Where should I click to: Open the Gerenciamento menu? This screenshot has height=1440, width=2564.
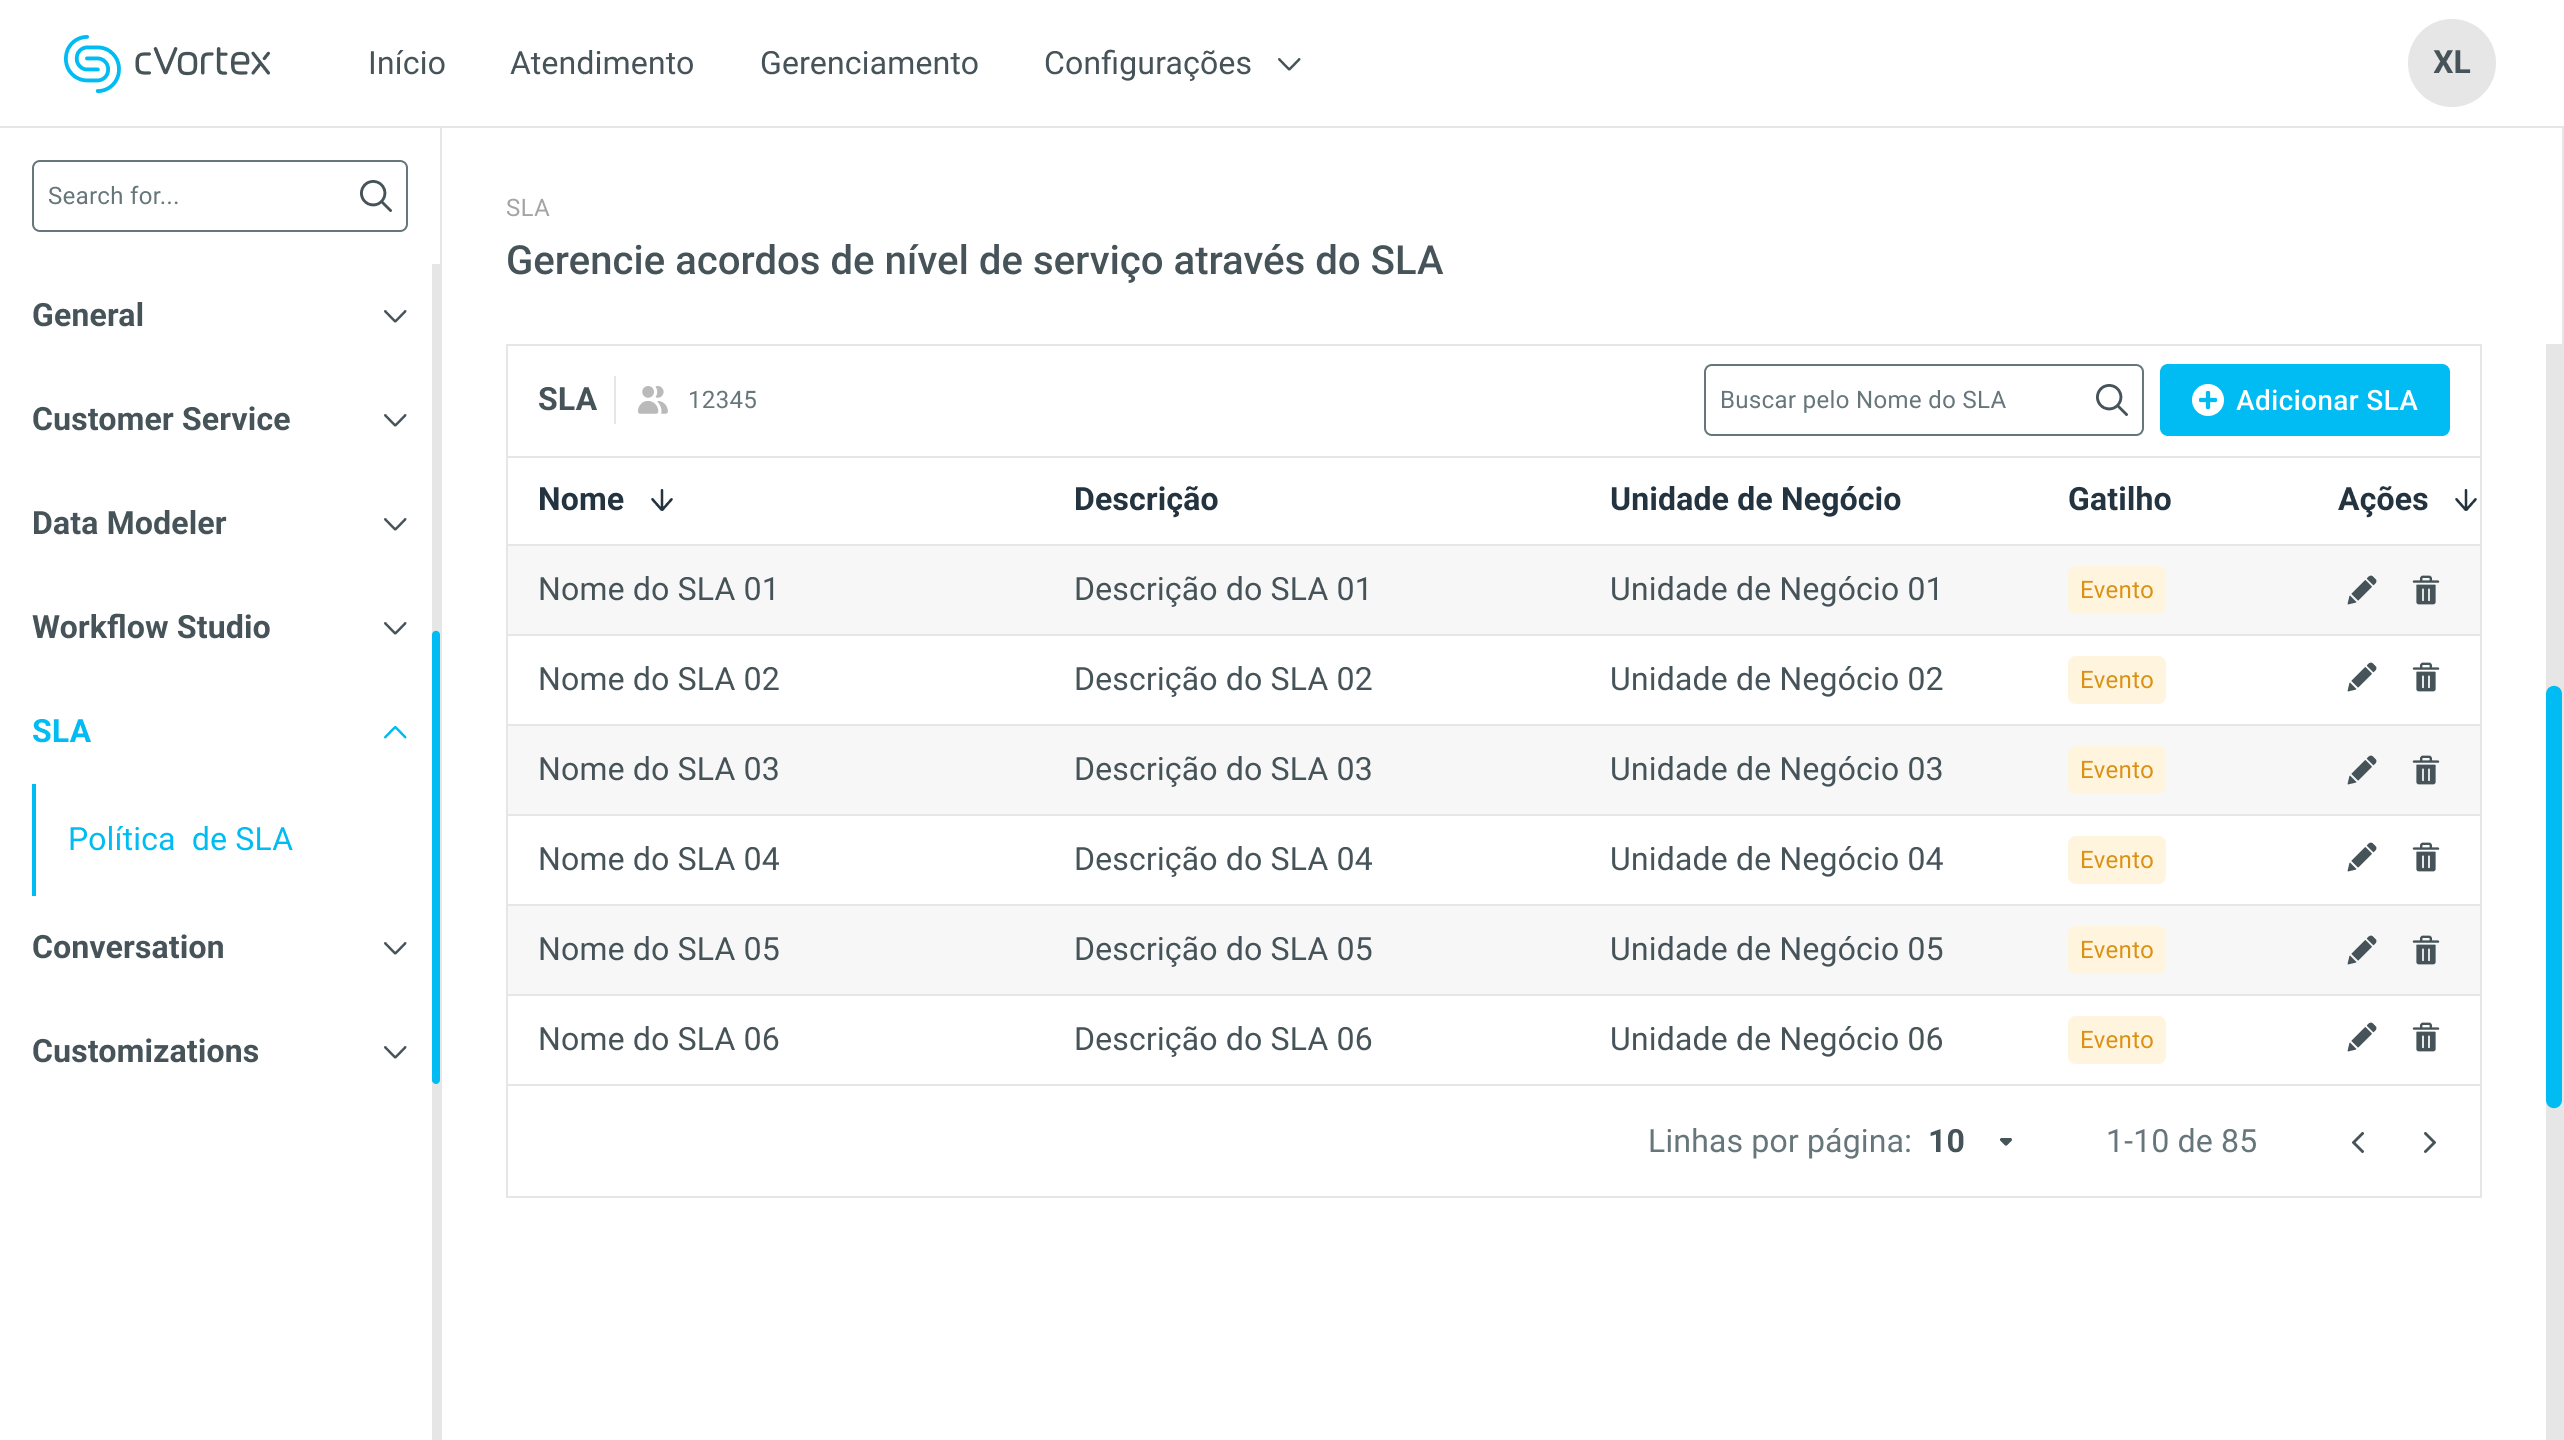click(x=869, y=63)
